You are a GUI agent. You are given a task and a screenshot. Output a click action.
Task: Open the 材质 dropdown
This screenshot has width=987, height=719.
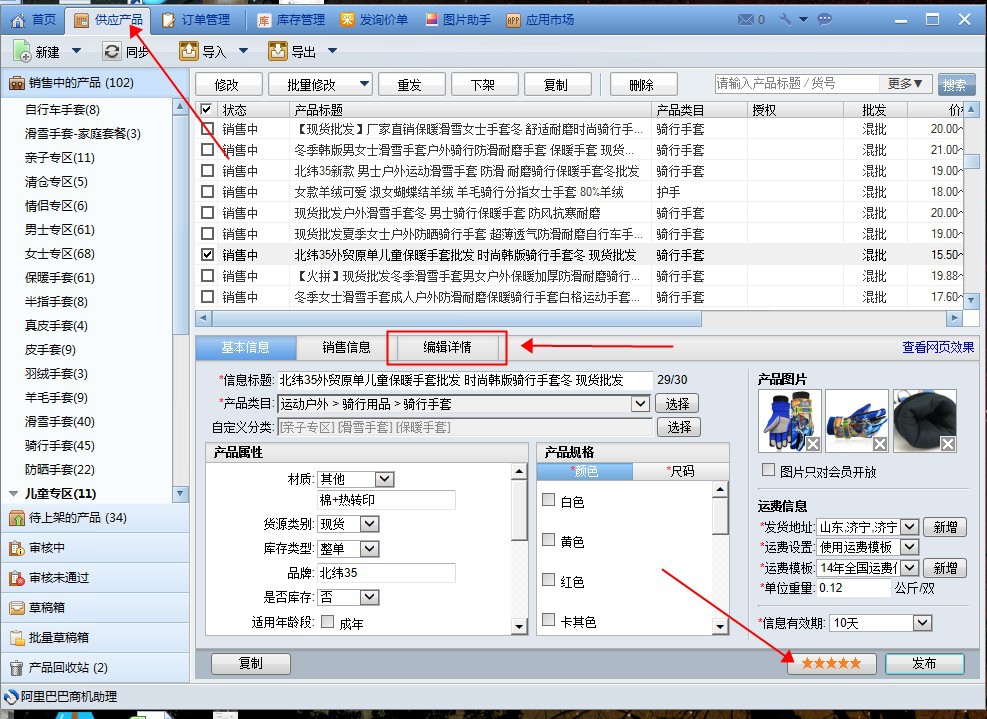click(385, 479)
